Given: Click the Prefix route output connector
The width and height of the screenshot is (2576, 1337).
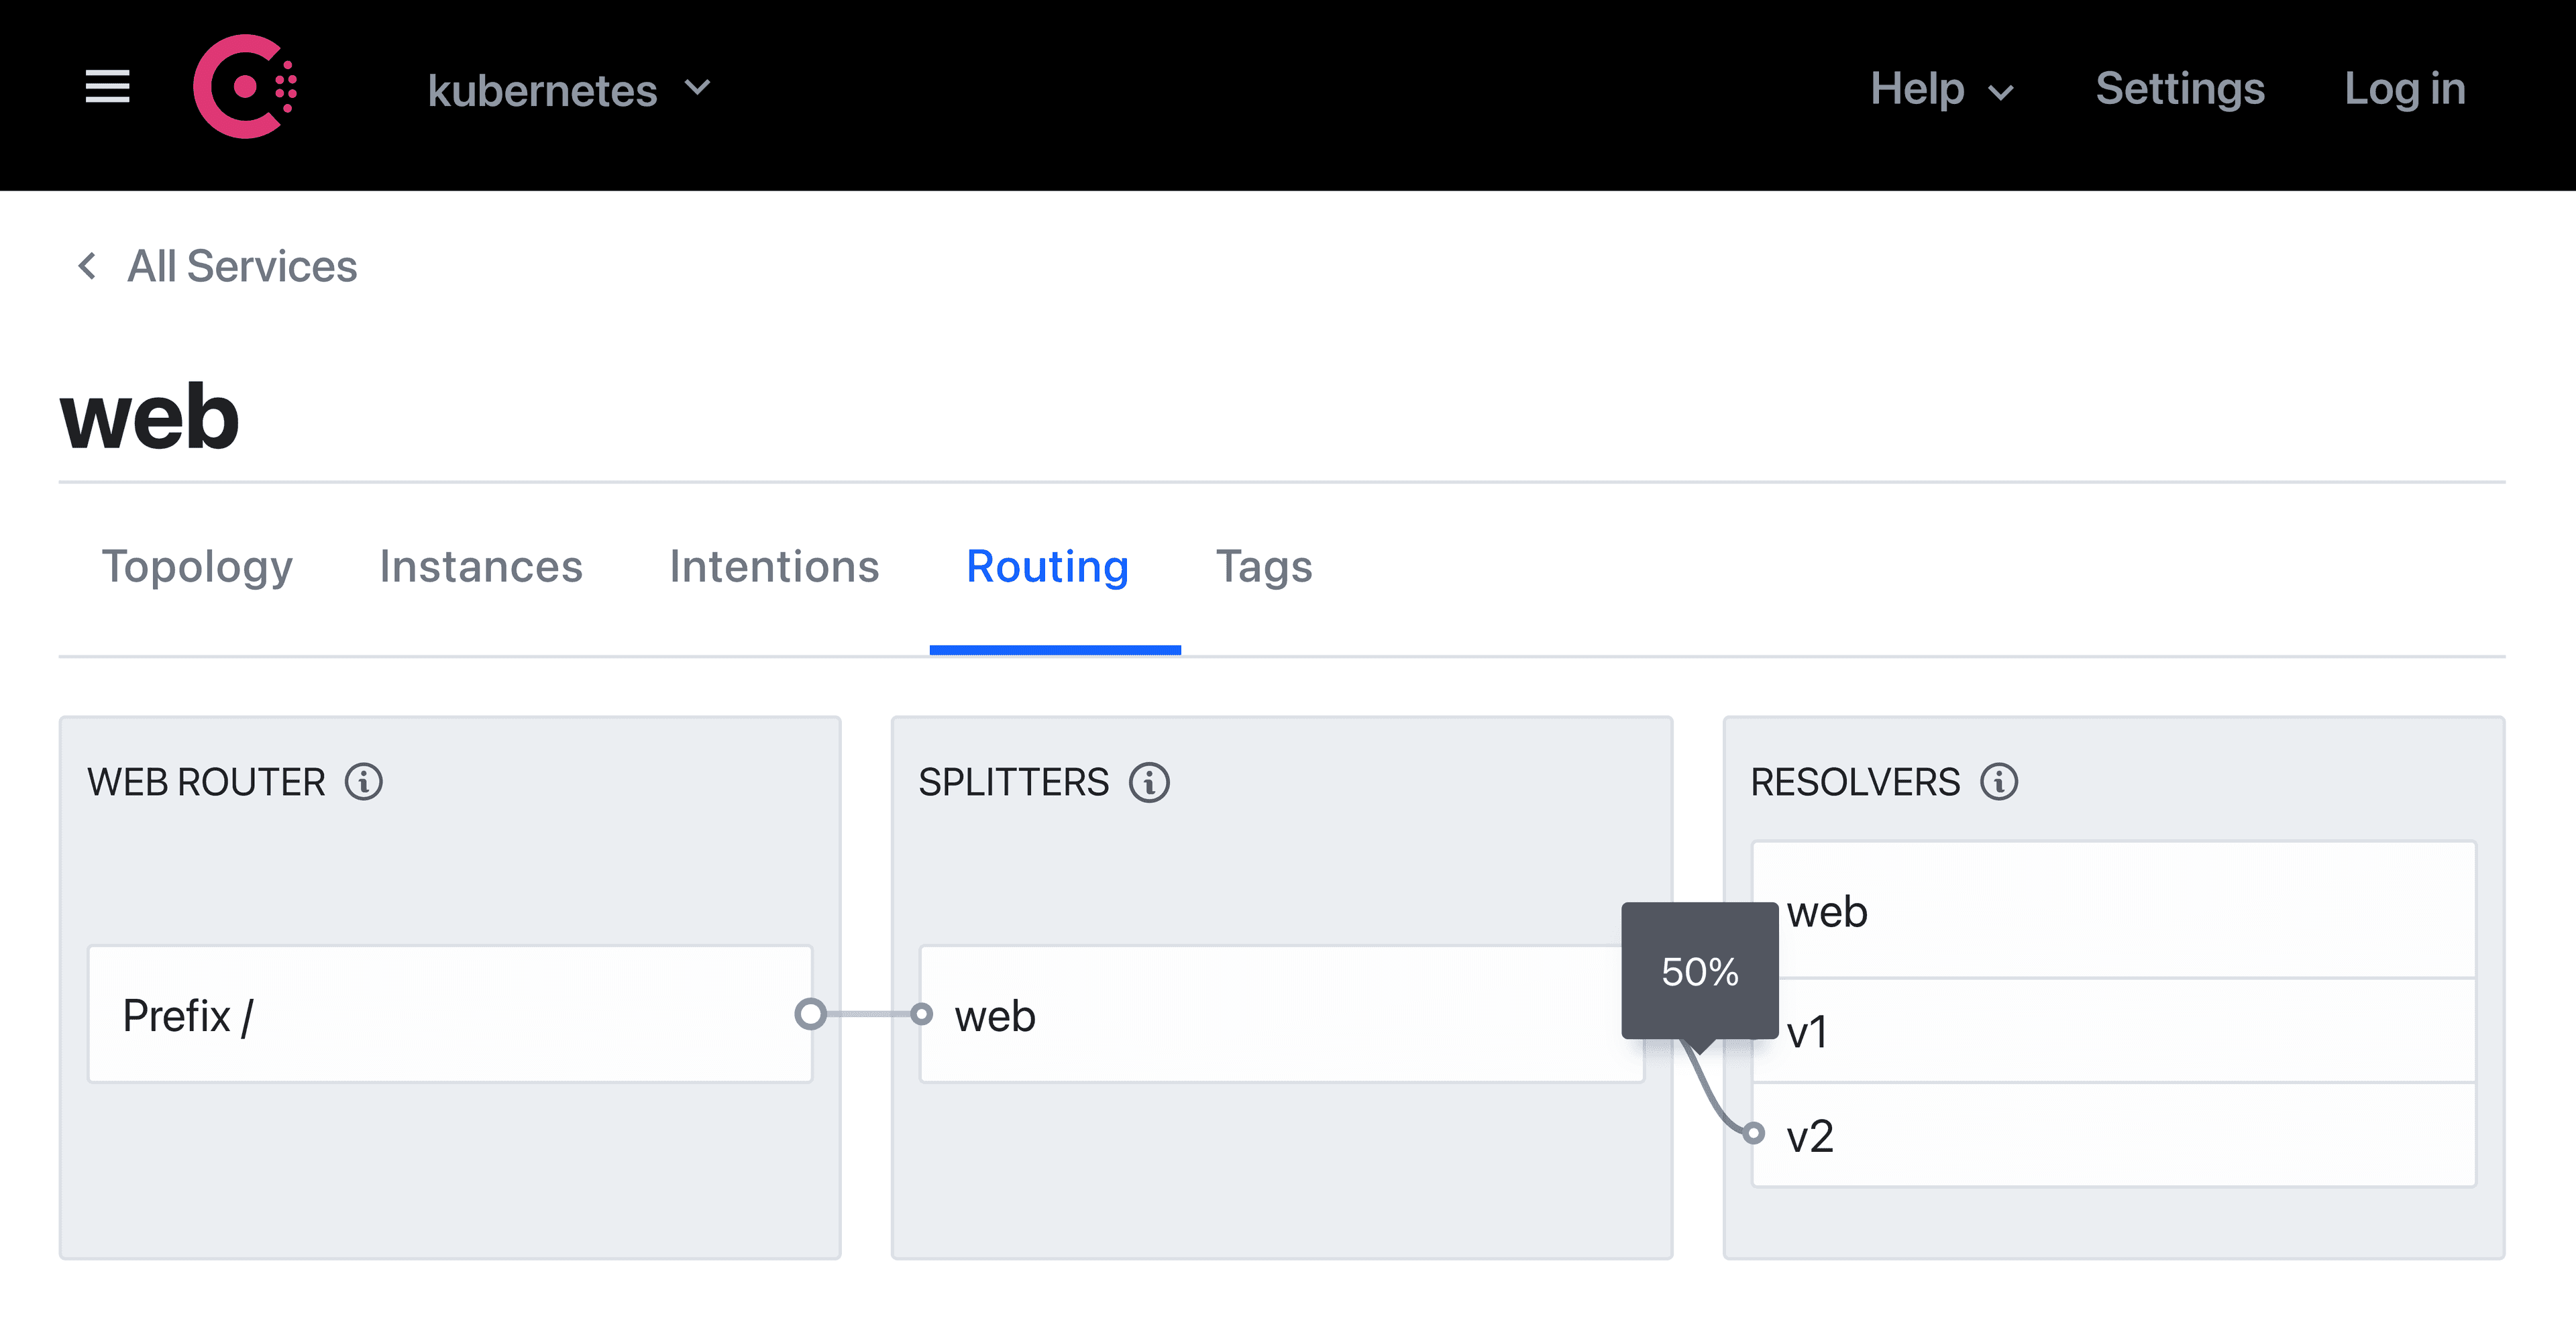Looking at the screenshot, I should (810, 1014).
